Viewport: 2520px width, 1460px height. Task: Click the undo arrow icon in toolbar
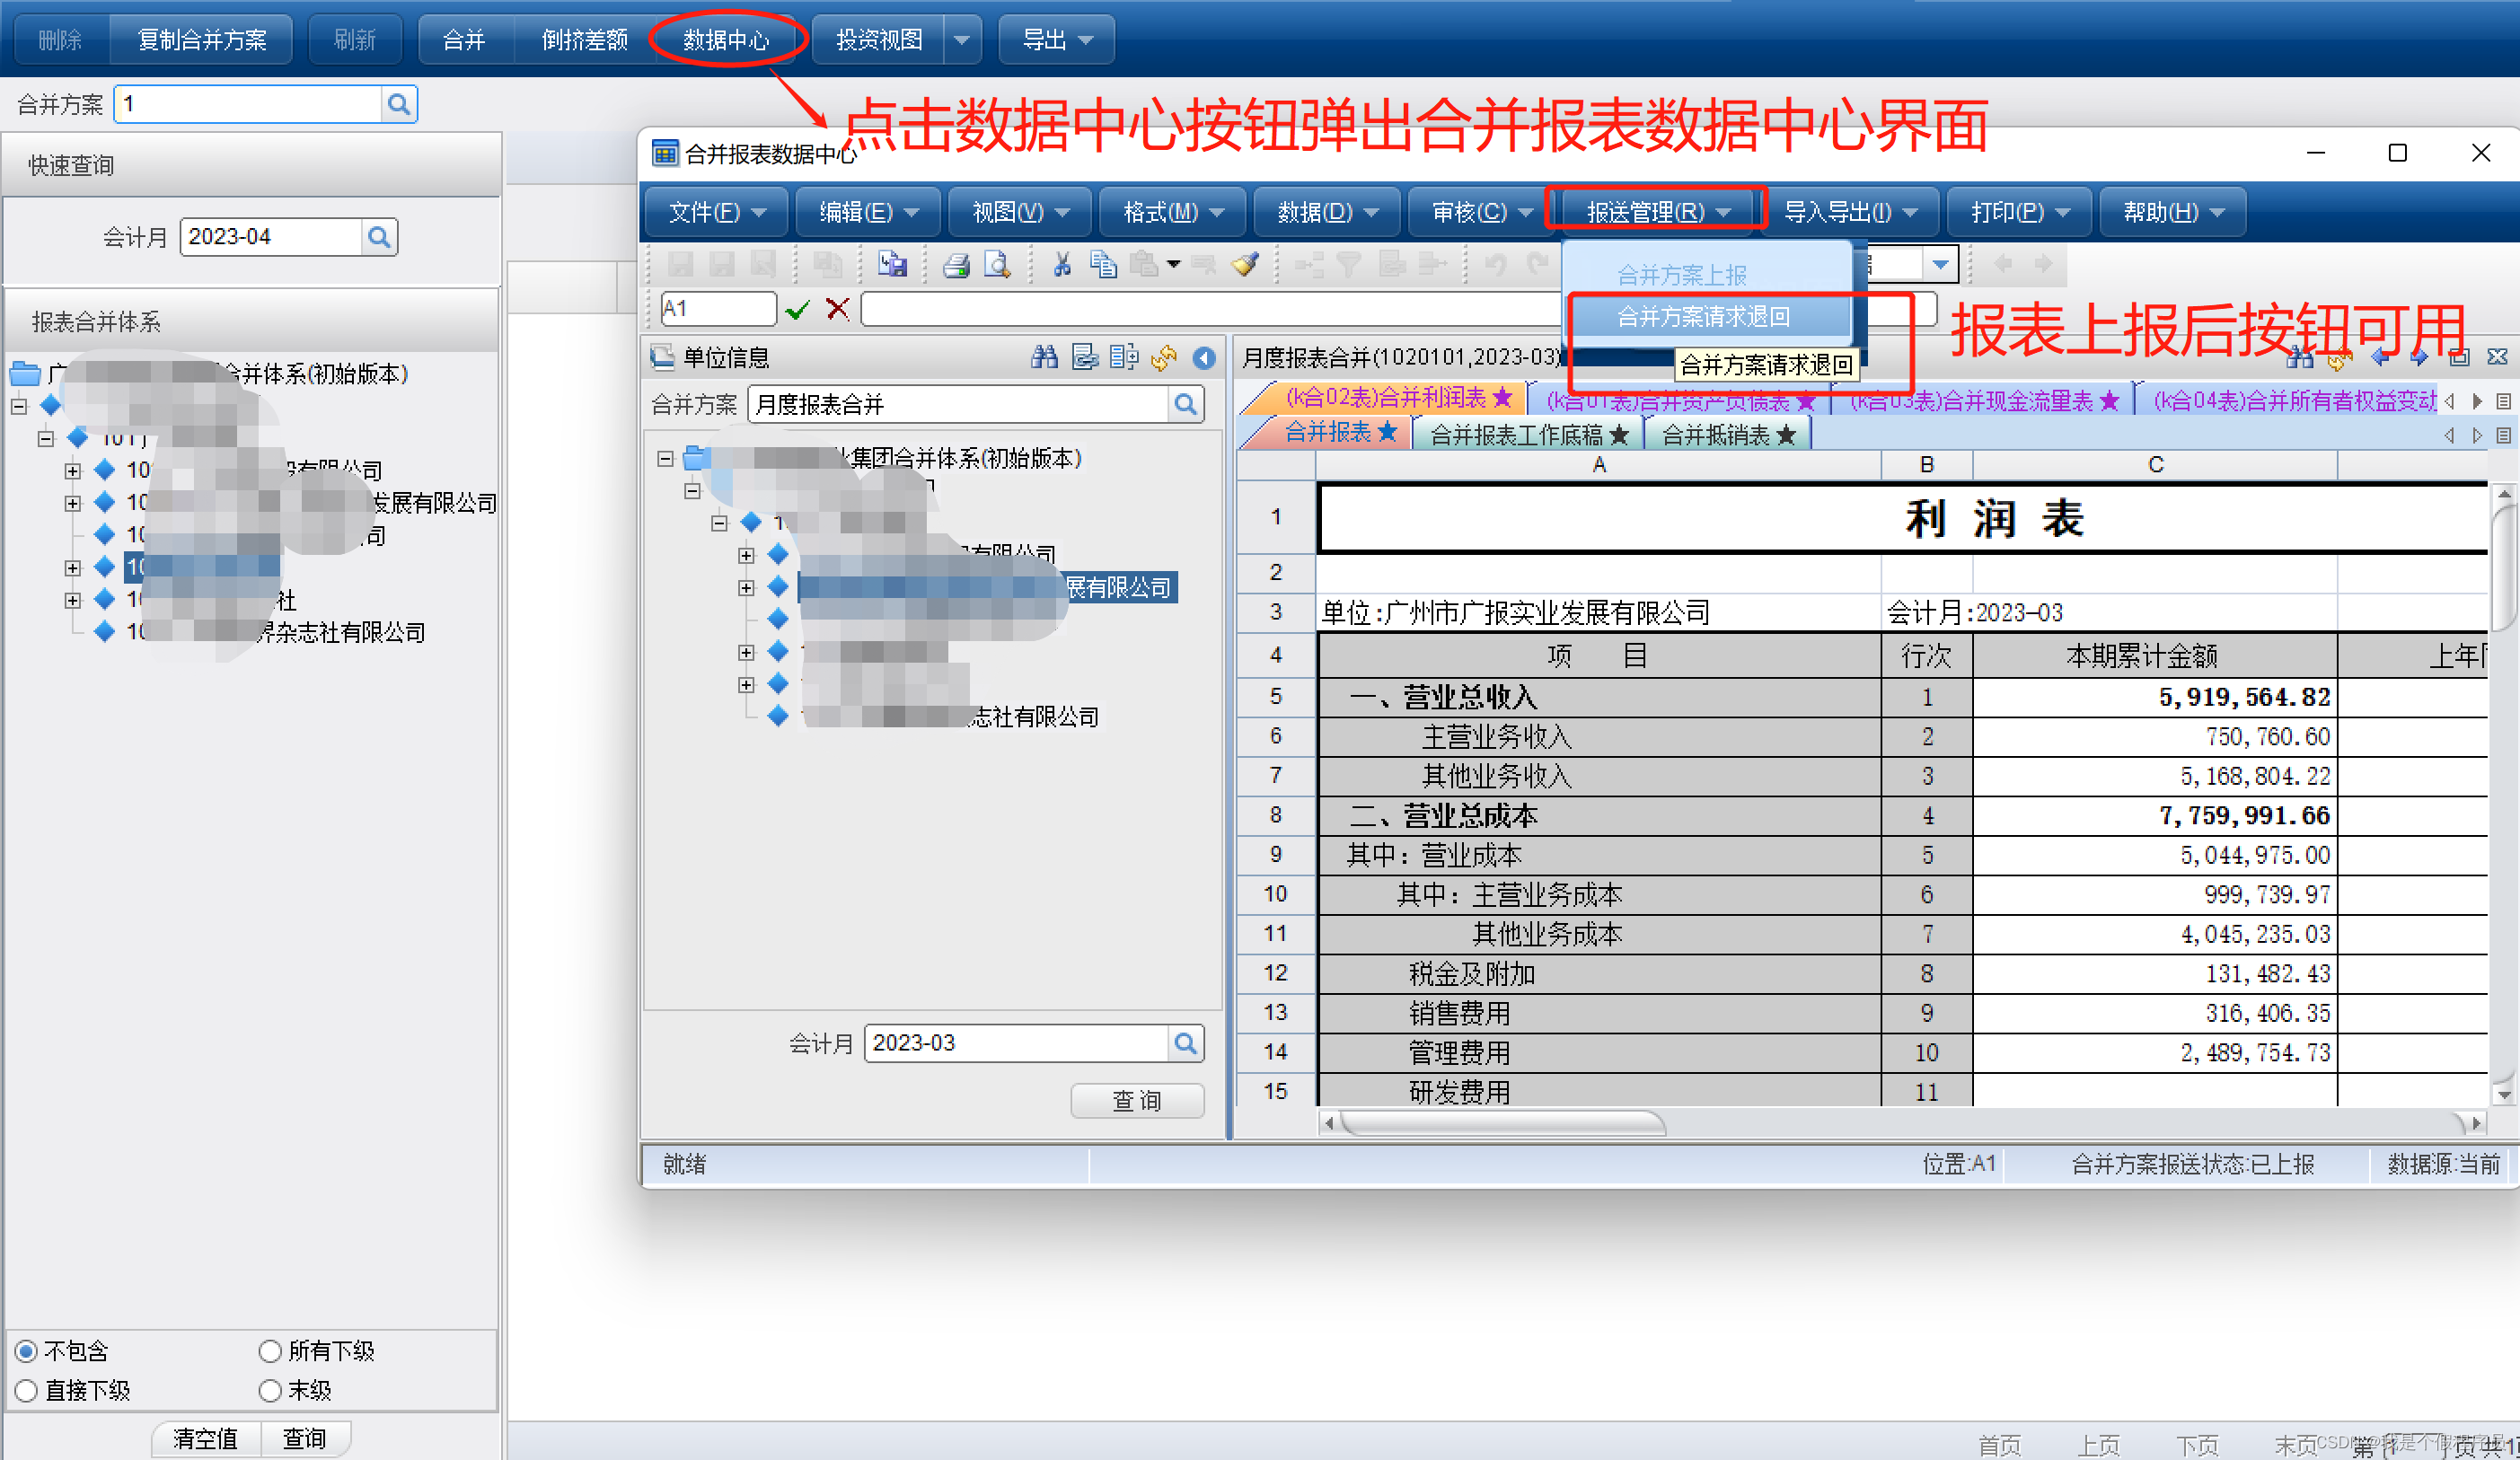1496,265
